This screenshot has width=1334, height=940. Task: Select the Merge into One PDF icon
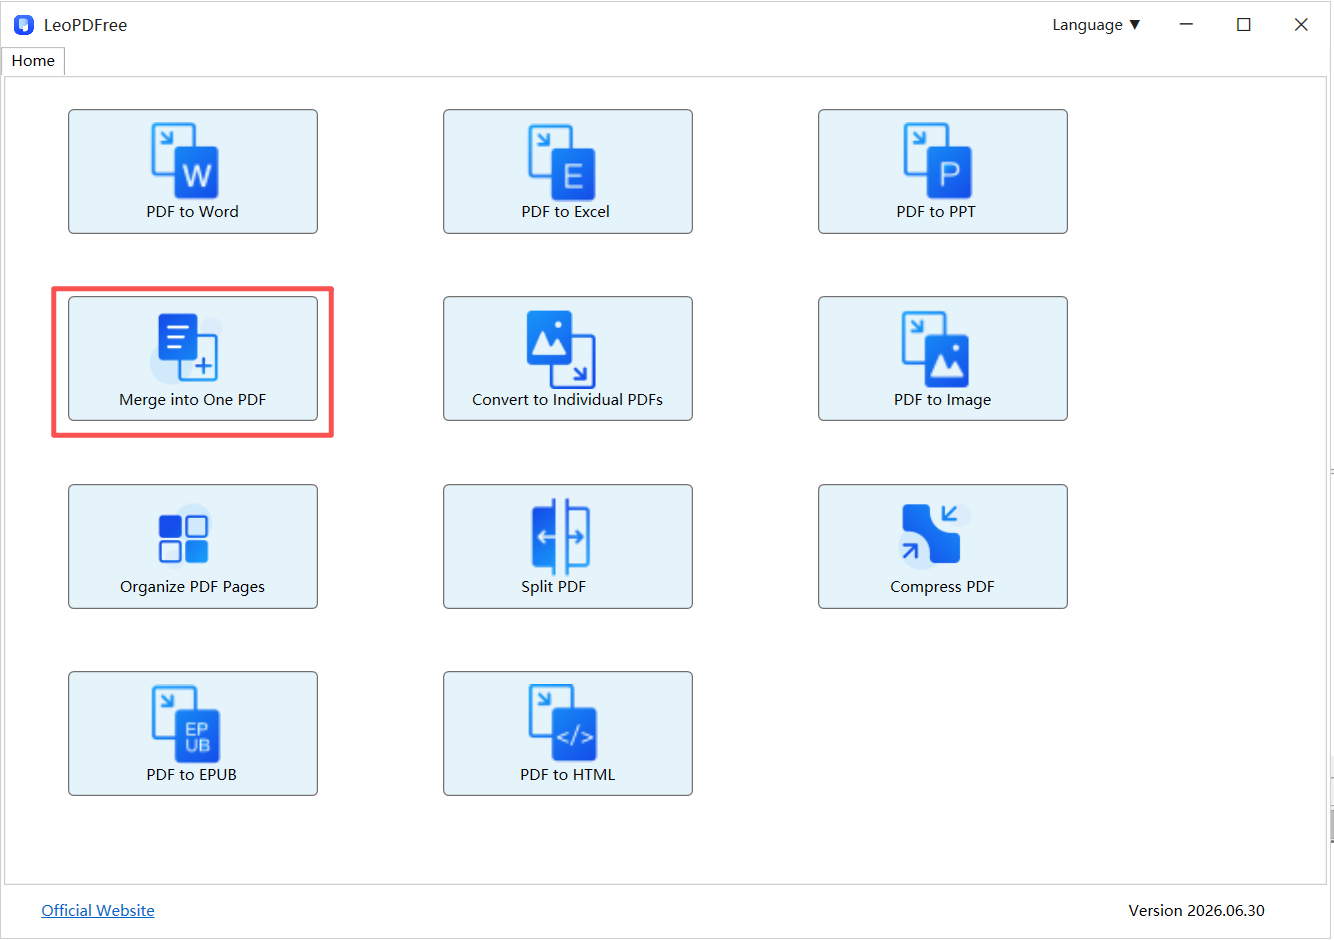[185, 348]
